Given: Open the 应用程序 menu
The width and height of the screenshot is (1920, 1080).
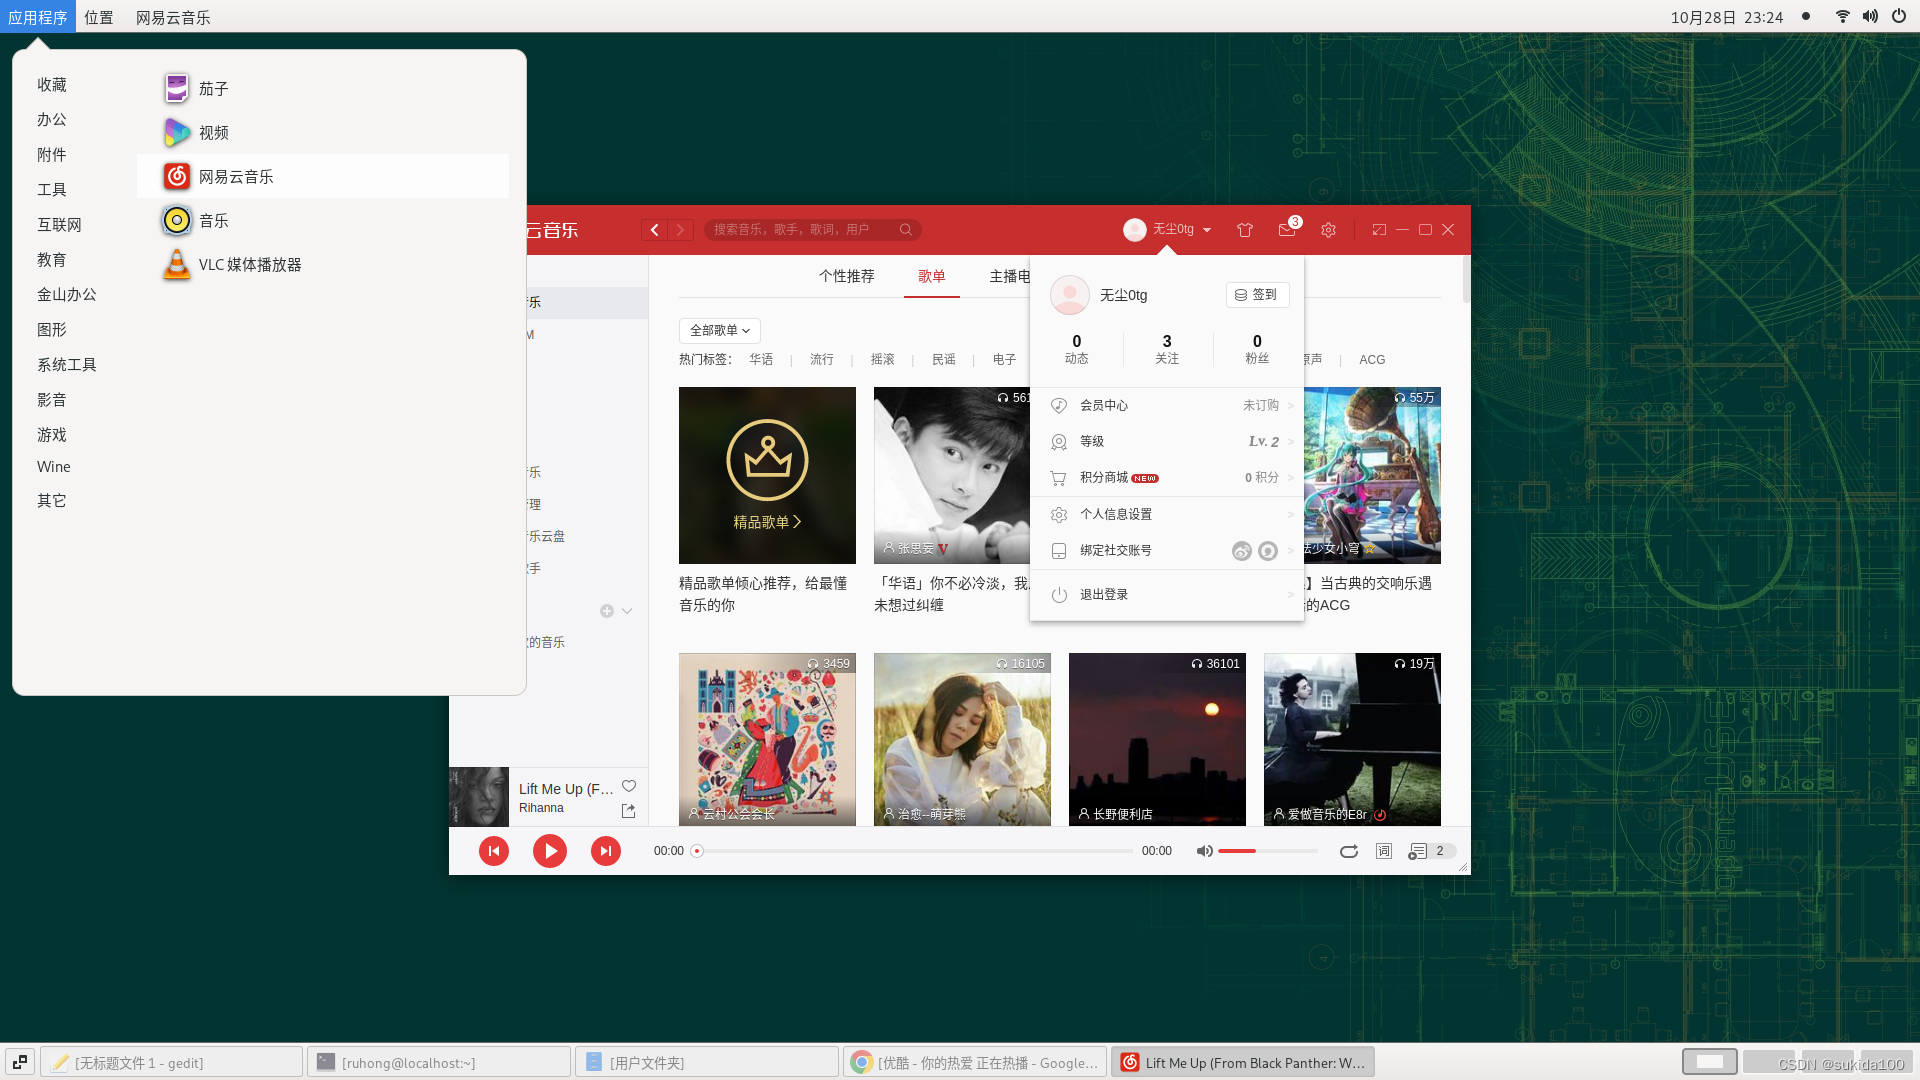Looking at the screenshot, I should [x=38, y=17].
